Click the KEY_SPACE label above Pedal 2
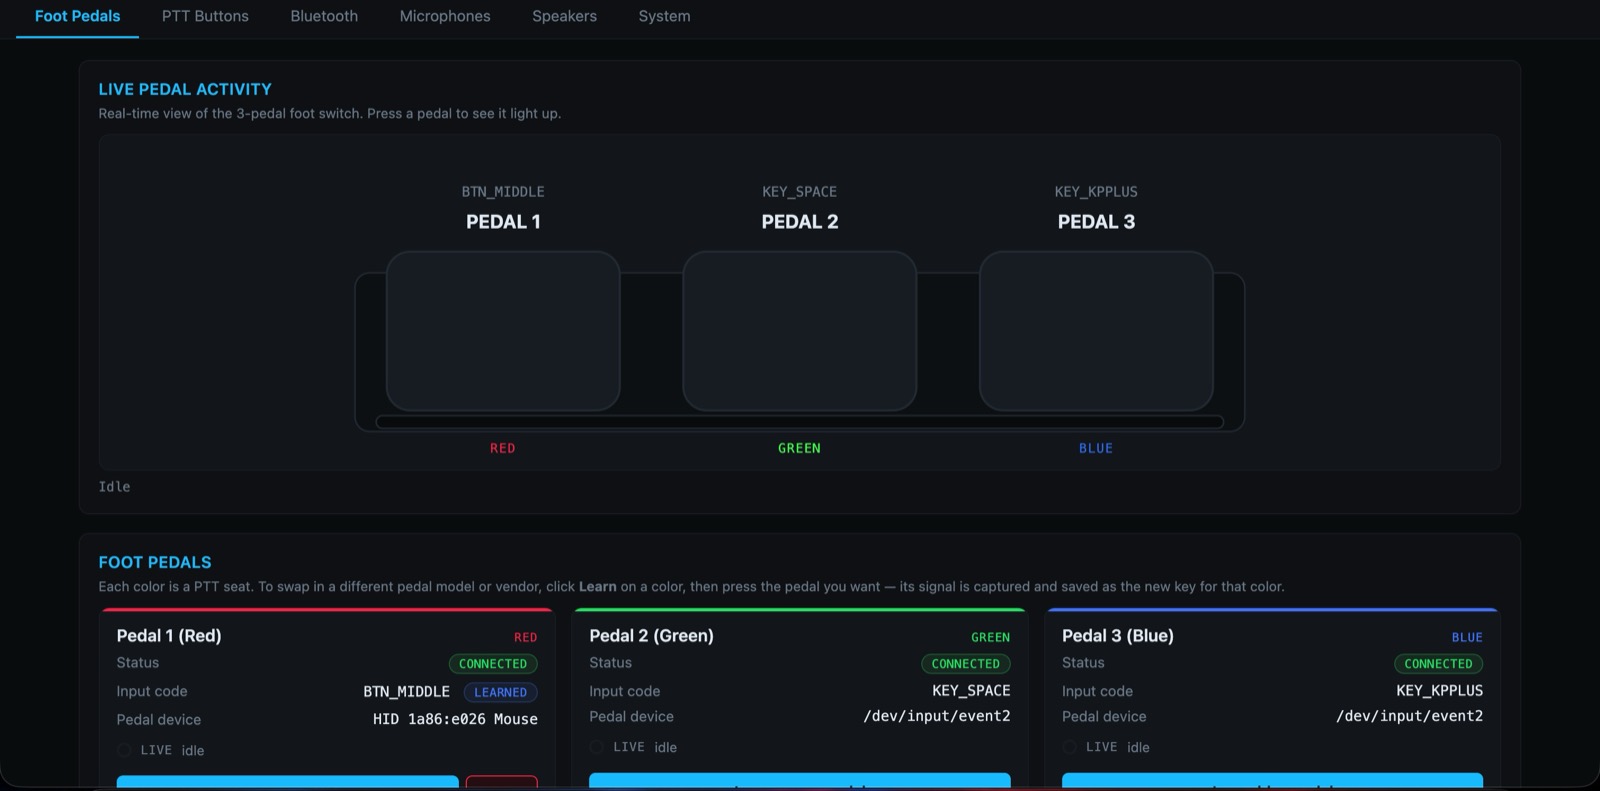The image size is (1600, 791). 799,192
